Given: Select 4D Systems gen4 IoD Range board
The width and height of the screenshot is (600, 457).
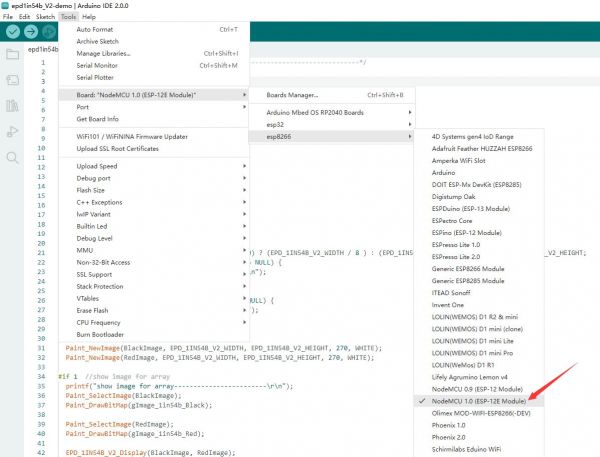Looking at the screenshot, I should 479,137.
